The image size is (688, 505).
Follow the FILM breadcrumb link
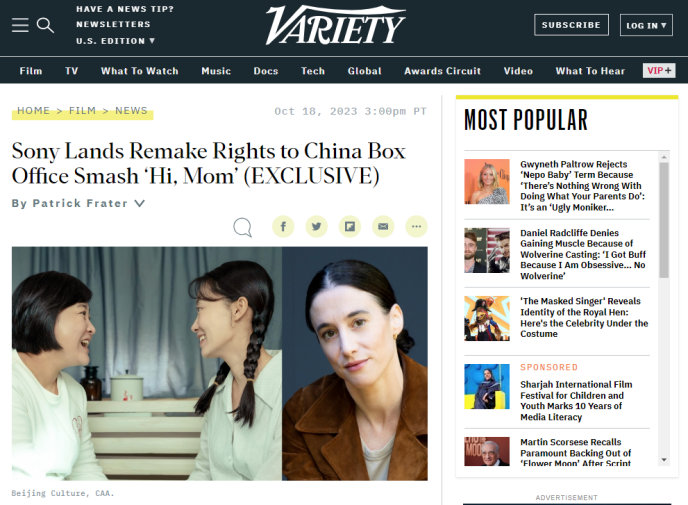[x=82, y=111]
